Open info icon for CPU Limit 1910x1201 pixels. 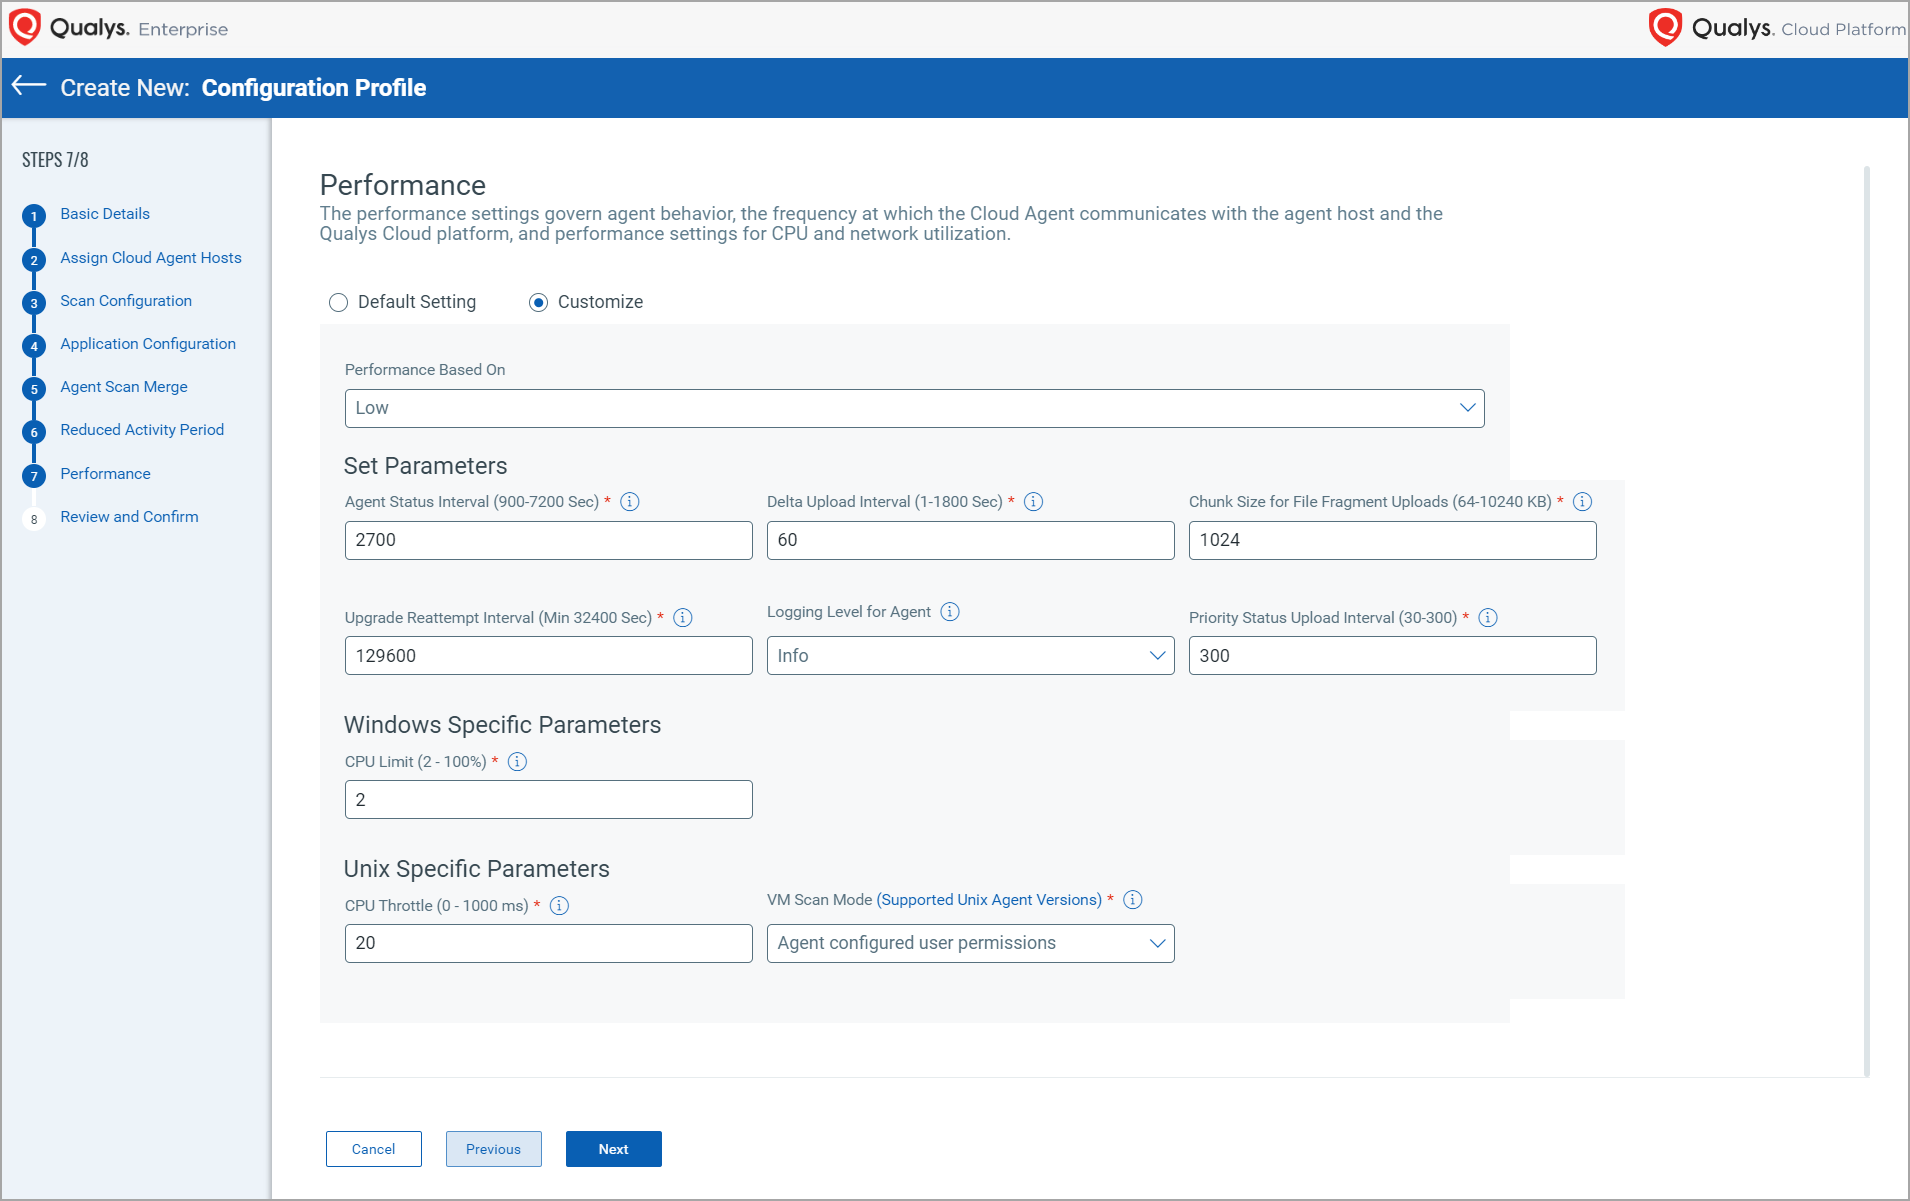click(x=517, y=762)
